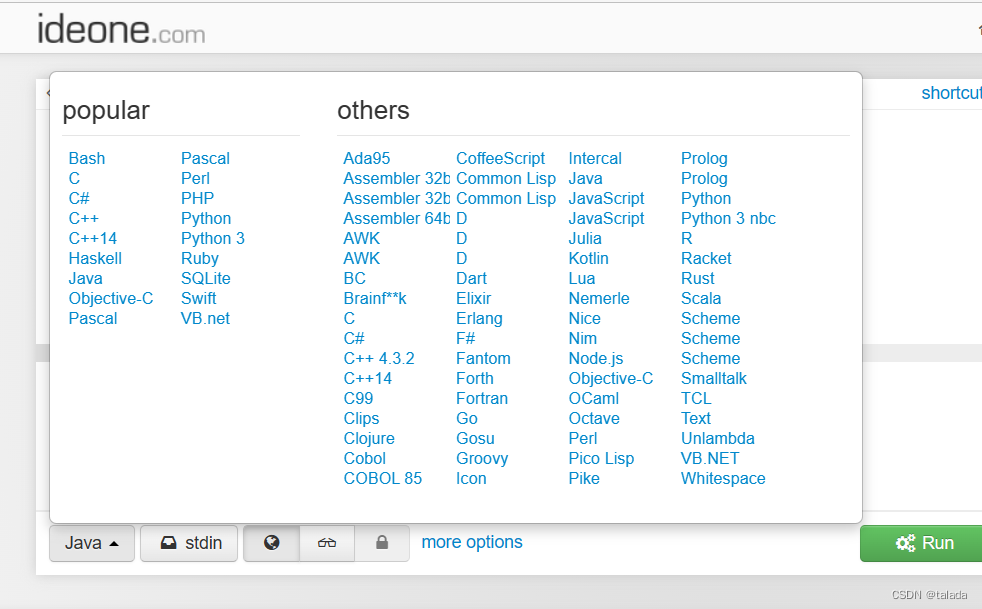Choose Rust as the language
982x609 pixels.
click(698, 279)
